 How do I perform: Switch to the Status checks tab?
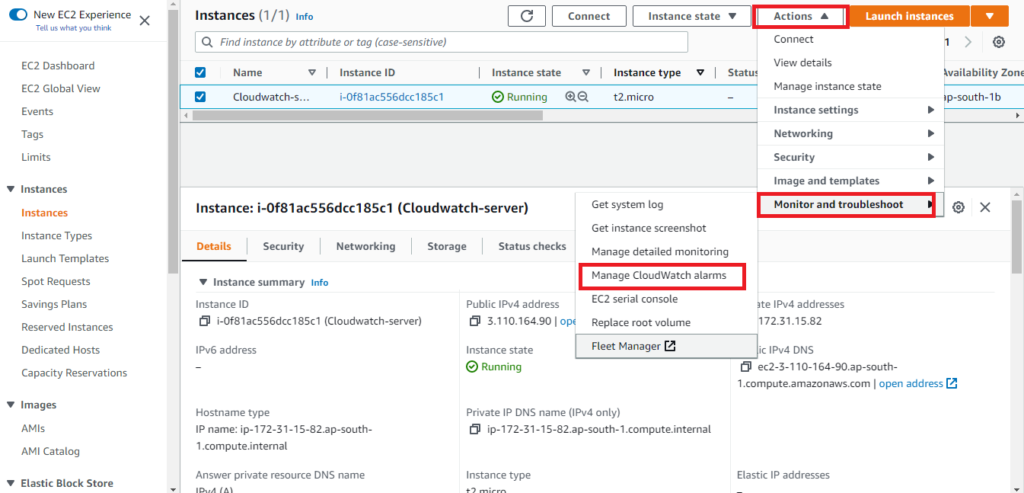tap(532, 246)
